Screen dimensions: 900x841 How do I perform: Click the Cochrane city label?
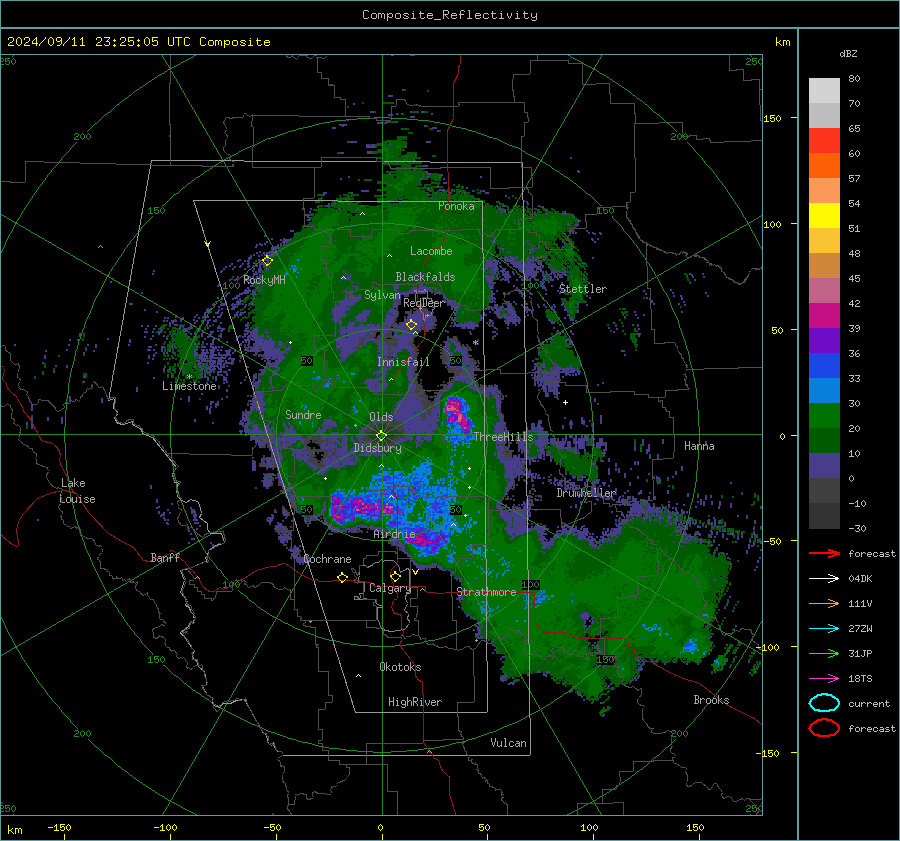click(327, 559)
